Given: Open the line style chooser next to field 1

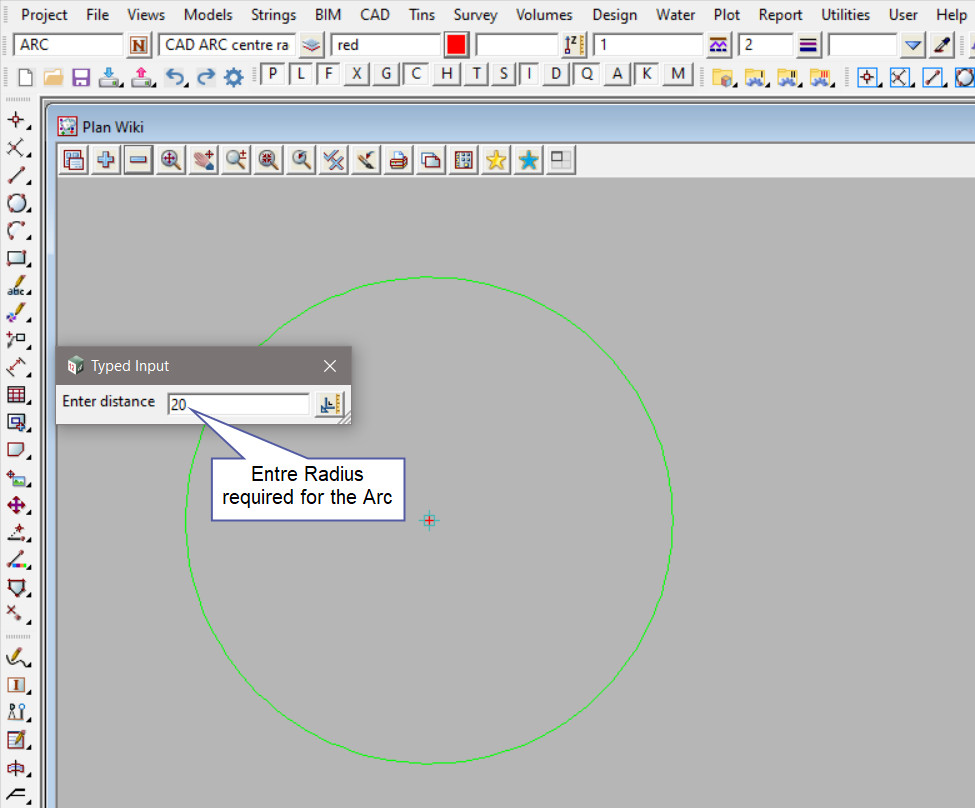Looking at the screenshot, I should [718, 45].
